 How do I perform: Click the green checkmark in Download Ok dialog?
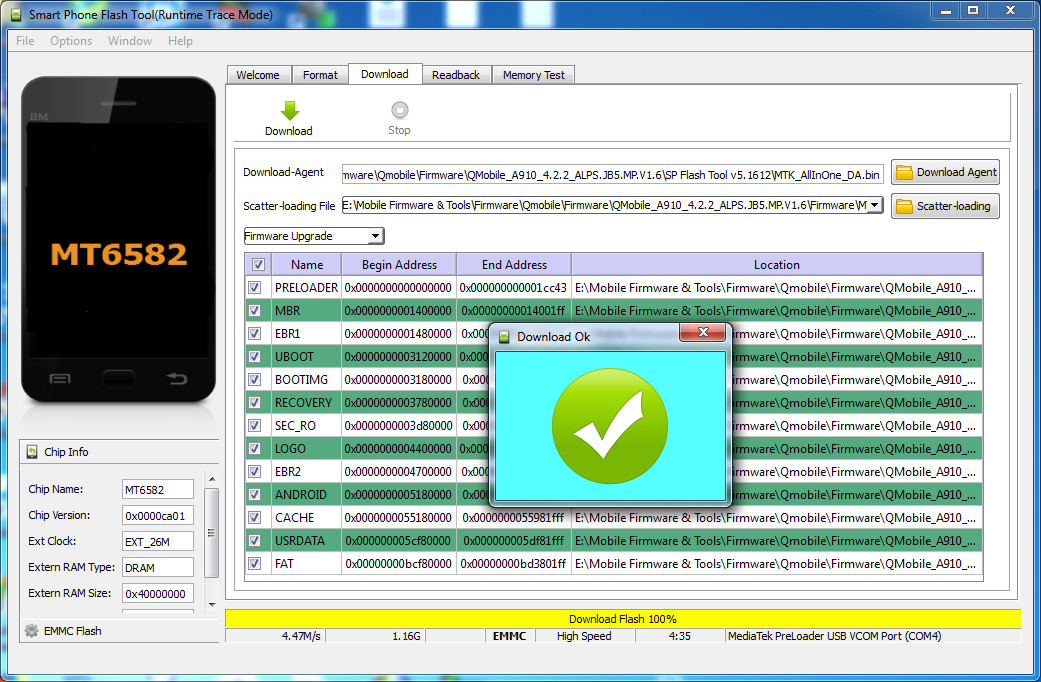[610, 426]
